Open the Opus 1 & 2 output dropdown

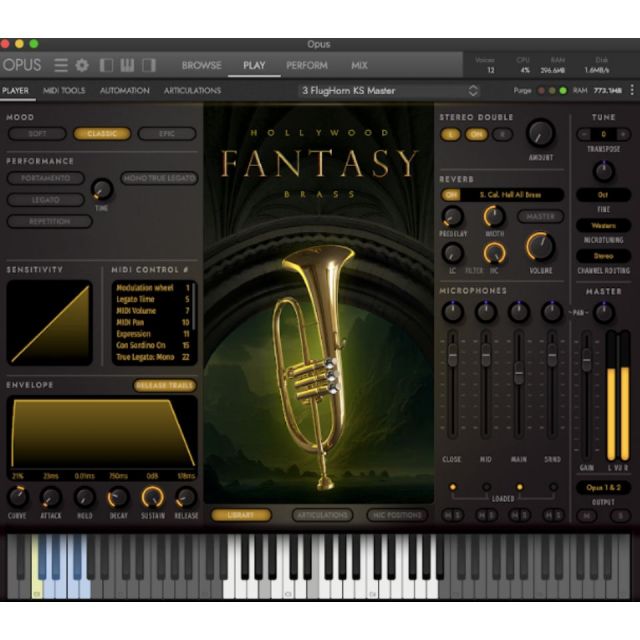coord(603,487)
